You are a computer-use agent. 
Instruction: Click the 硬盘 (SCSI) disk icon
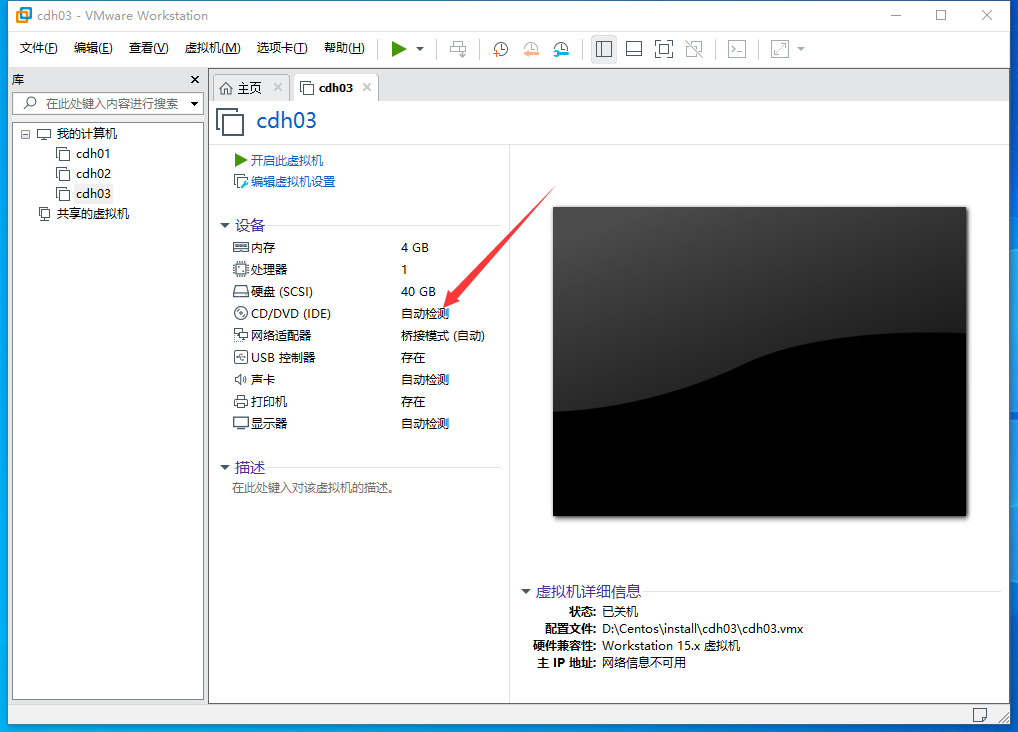tap(241, 292)
